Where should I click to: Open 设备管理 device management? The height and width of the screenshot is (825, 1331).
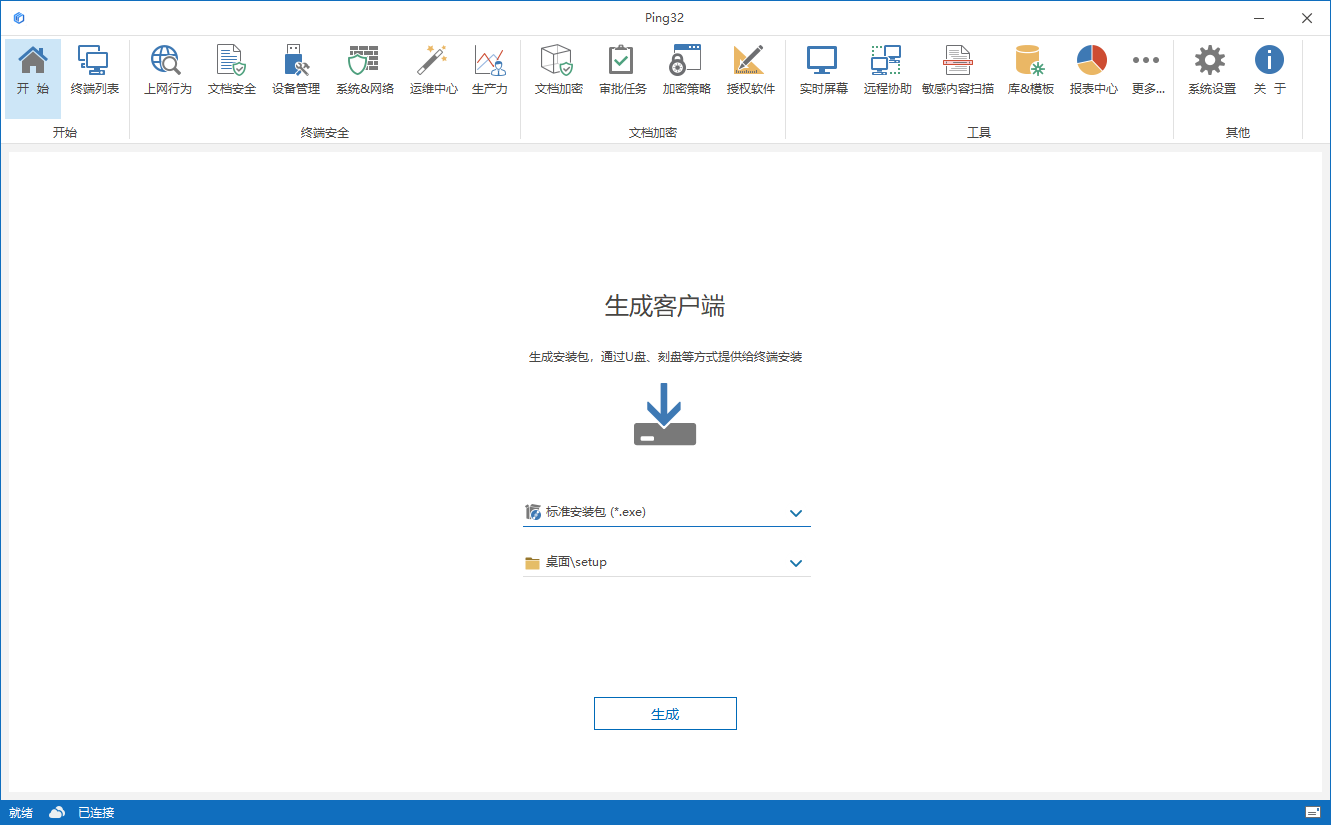click(296, 71)
